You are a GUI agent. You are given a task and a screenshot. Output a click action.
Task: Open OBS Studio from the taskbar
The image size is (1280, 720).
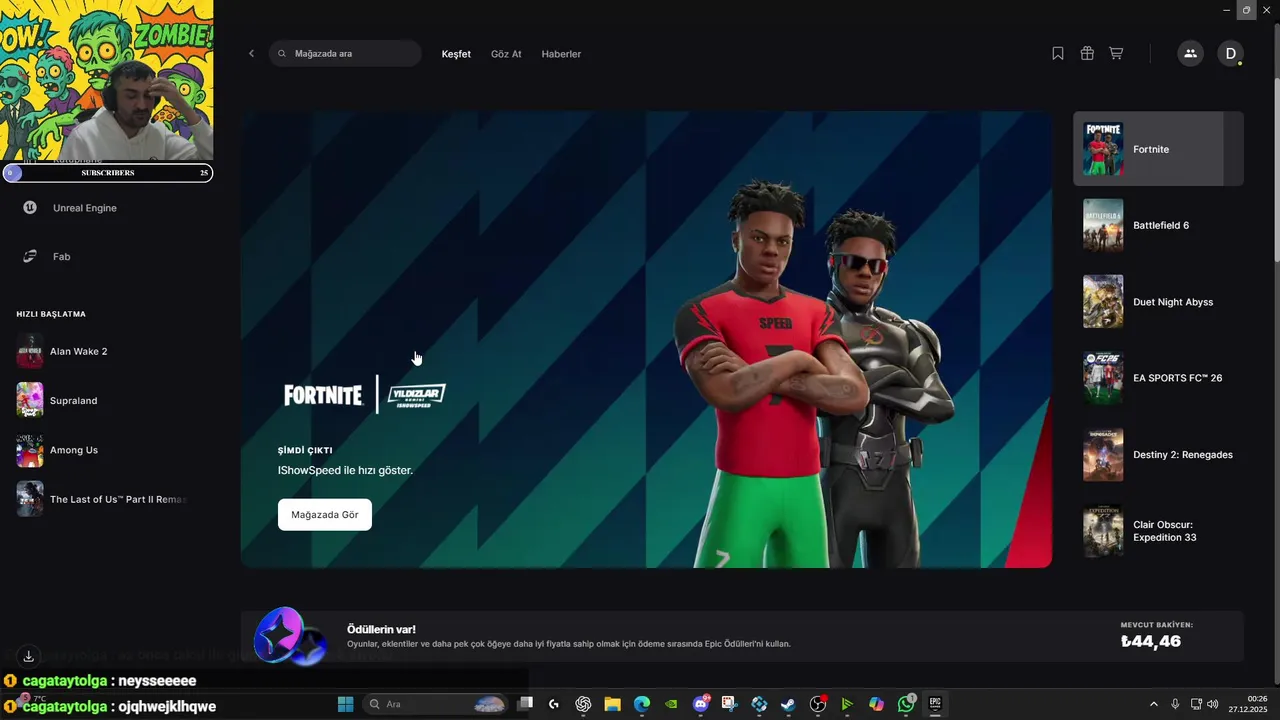coord(818,704)
